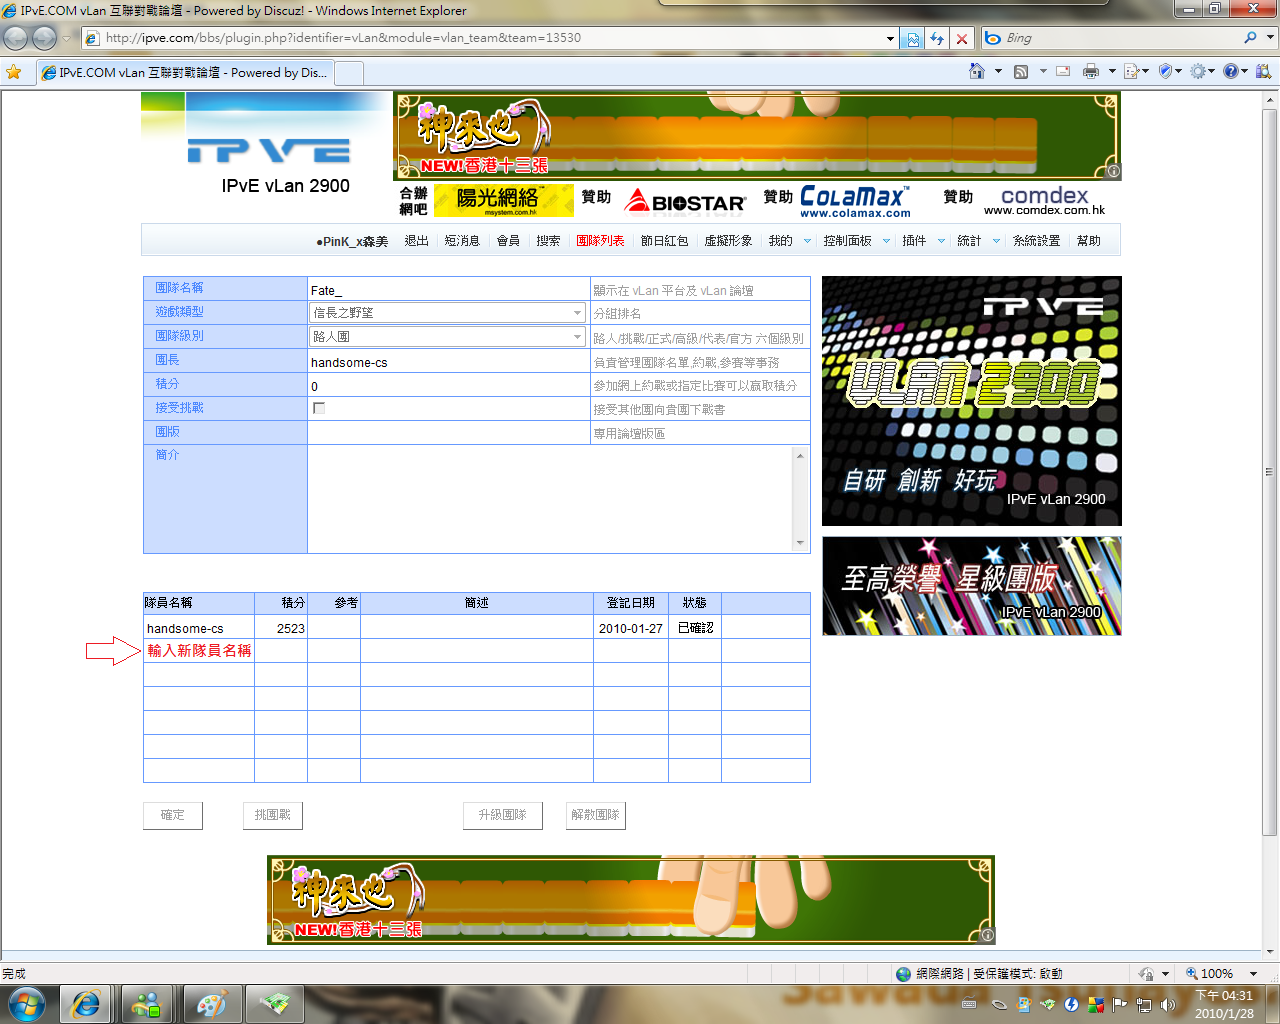Stop loading with the red X icon

tap(962, 38)
